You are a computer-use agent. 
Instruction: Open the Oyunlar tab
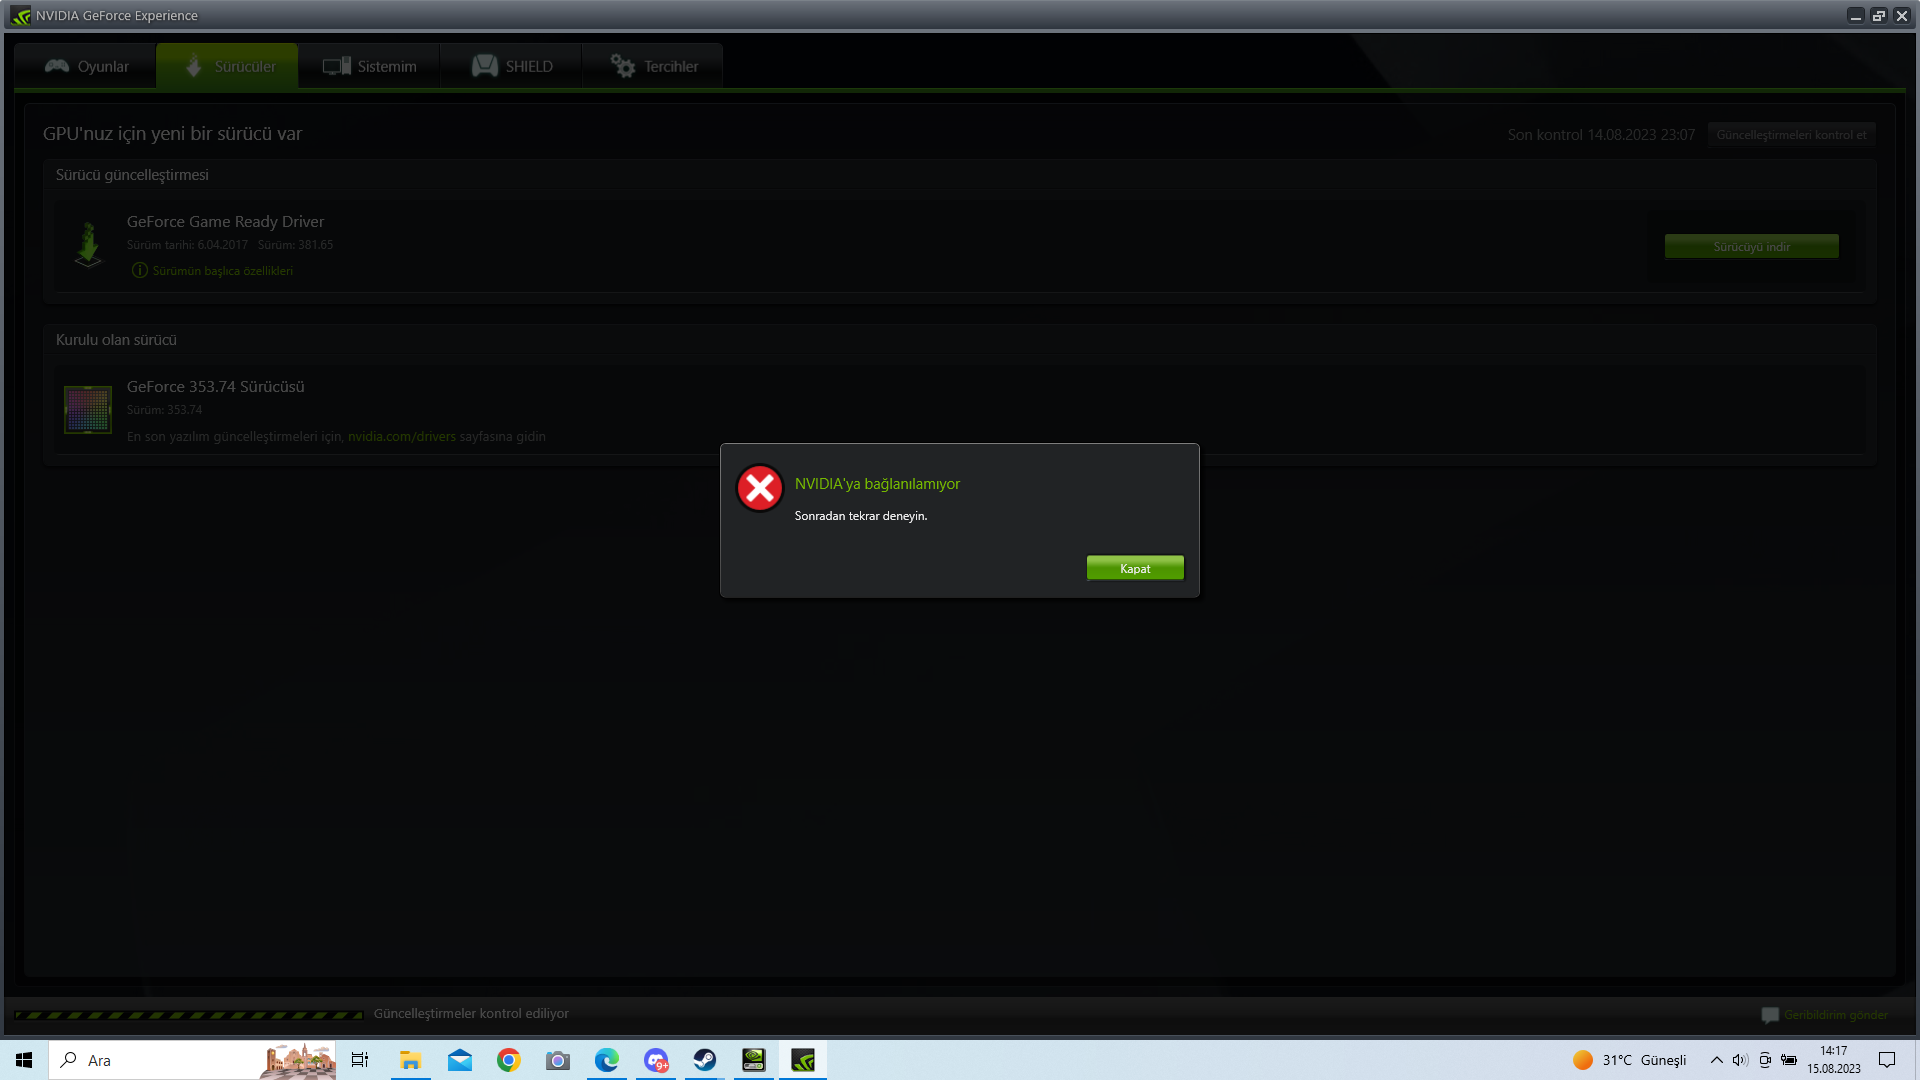[x=87, y=66]
